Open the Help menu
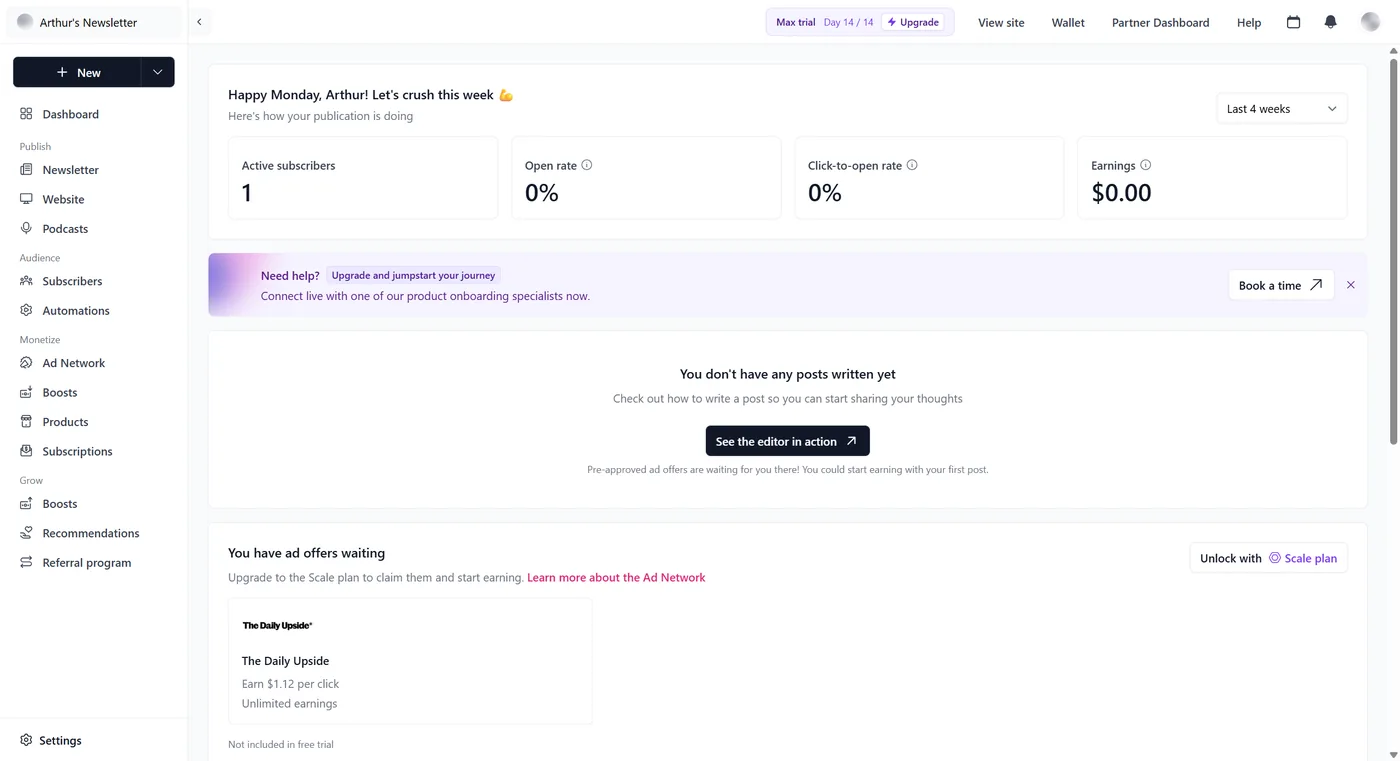Image resolution: width=1400 pixels, height=761 pixels. [x=1249, y=22]
